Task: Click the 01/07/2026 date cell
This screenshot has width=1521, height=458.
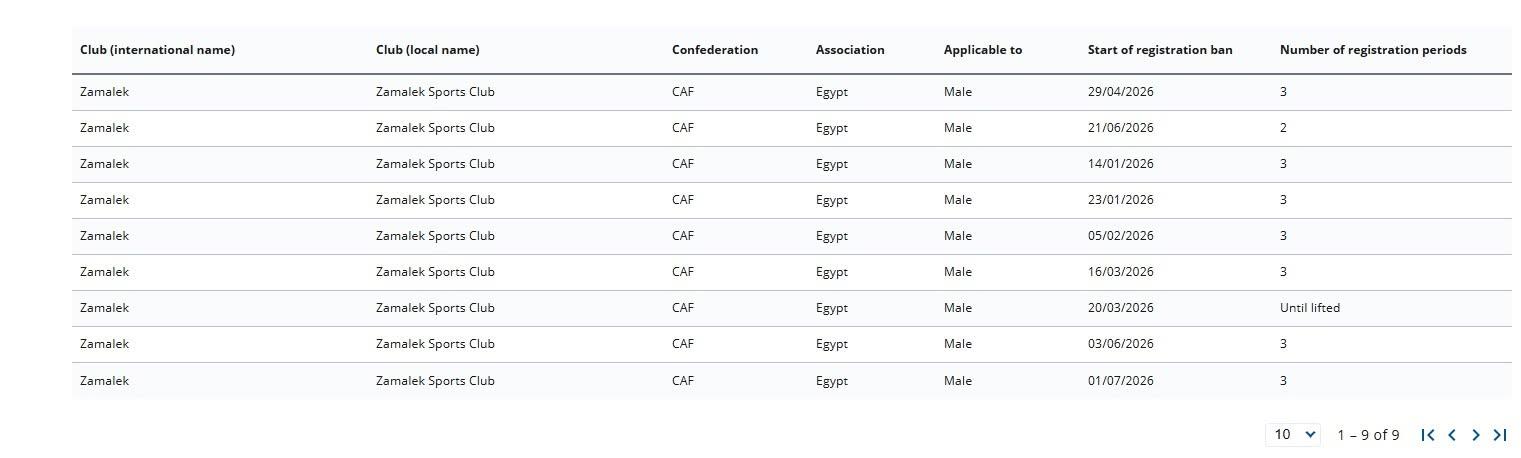Action: (x=1121, y=381)
